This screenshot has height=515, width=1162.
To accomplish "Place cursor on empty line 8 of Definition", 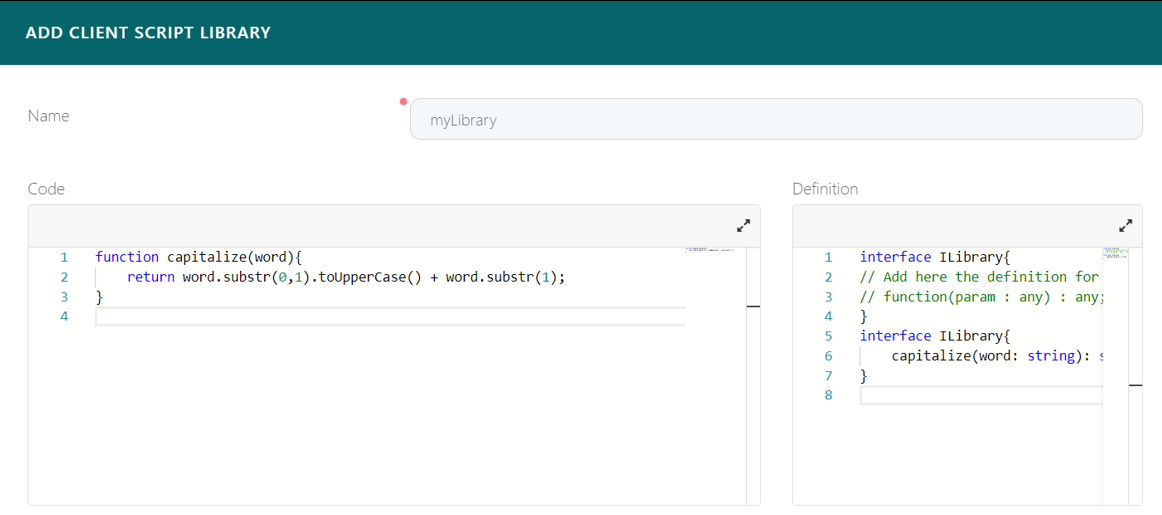I will 980,395.
